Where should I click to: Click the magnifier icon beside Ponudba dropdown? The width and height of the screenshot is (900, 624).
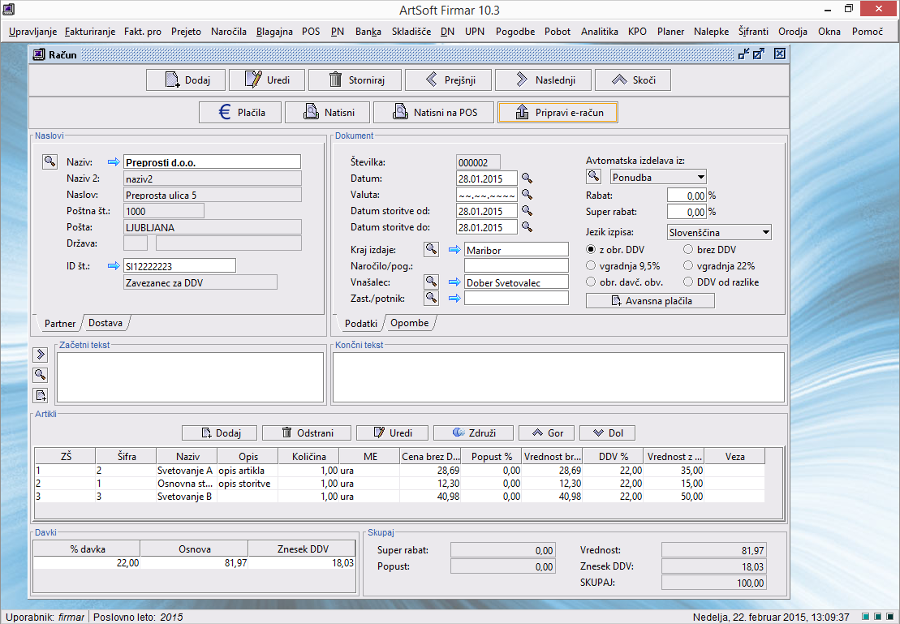click(593, 177)
